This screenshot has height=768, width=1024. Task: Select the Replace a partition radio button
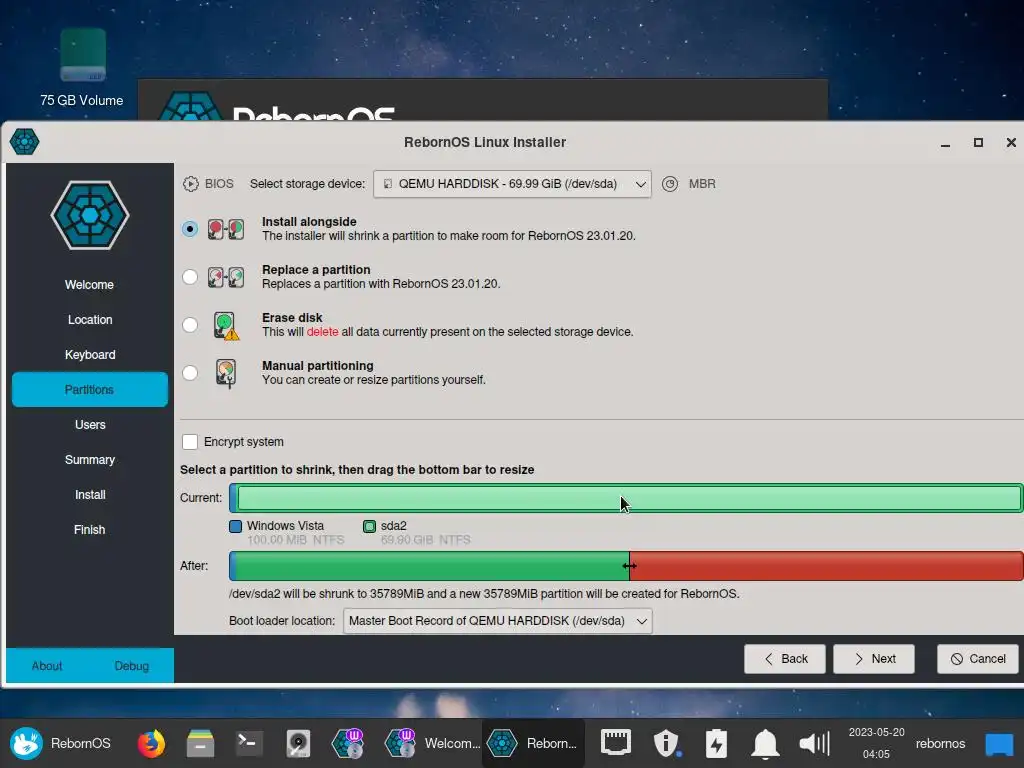[x=190, y=277]
